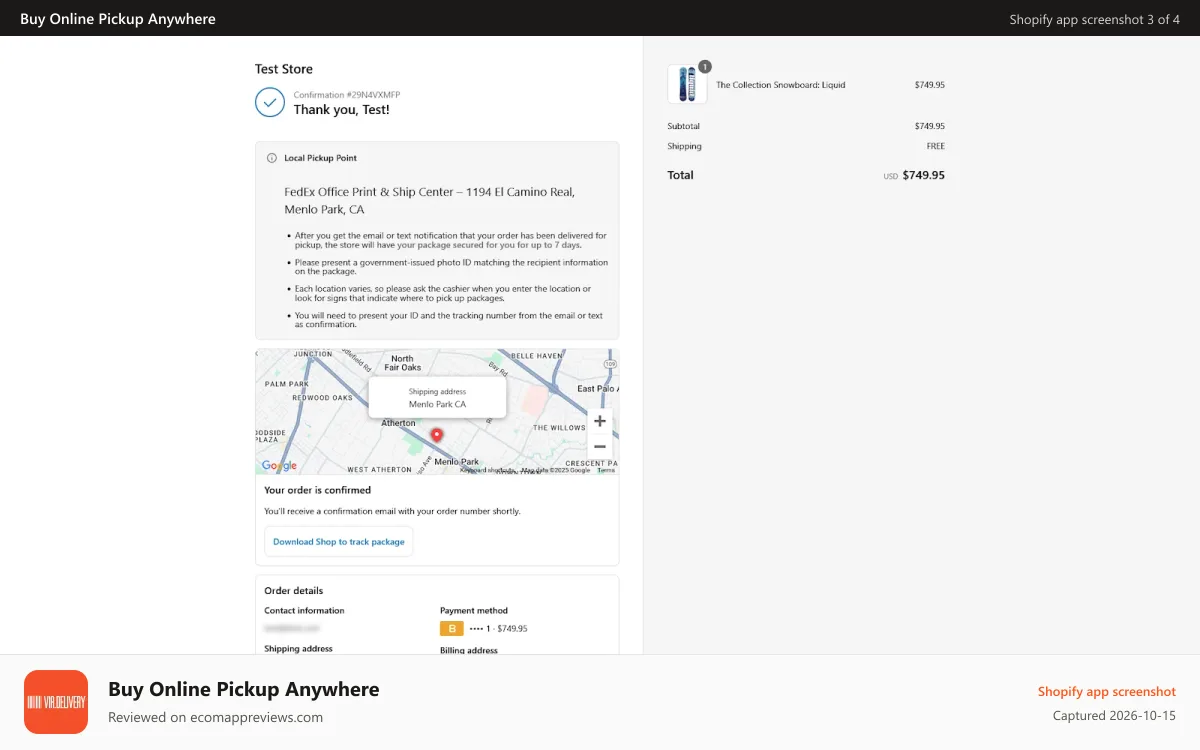The width and height of the screenshot is (1200, 750).
Task: Click the Shipping address heading under Order details
Action: point(298,648)
